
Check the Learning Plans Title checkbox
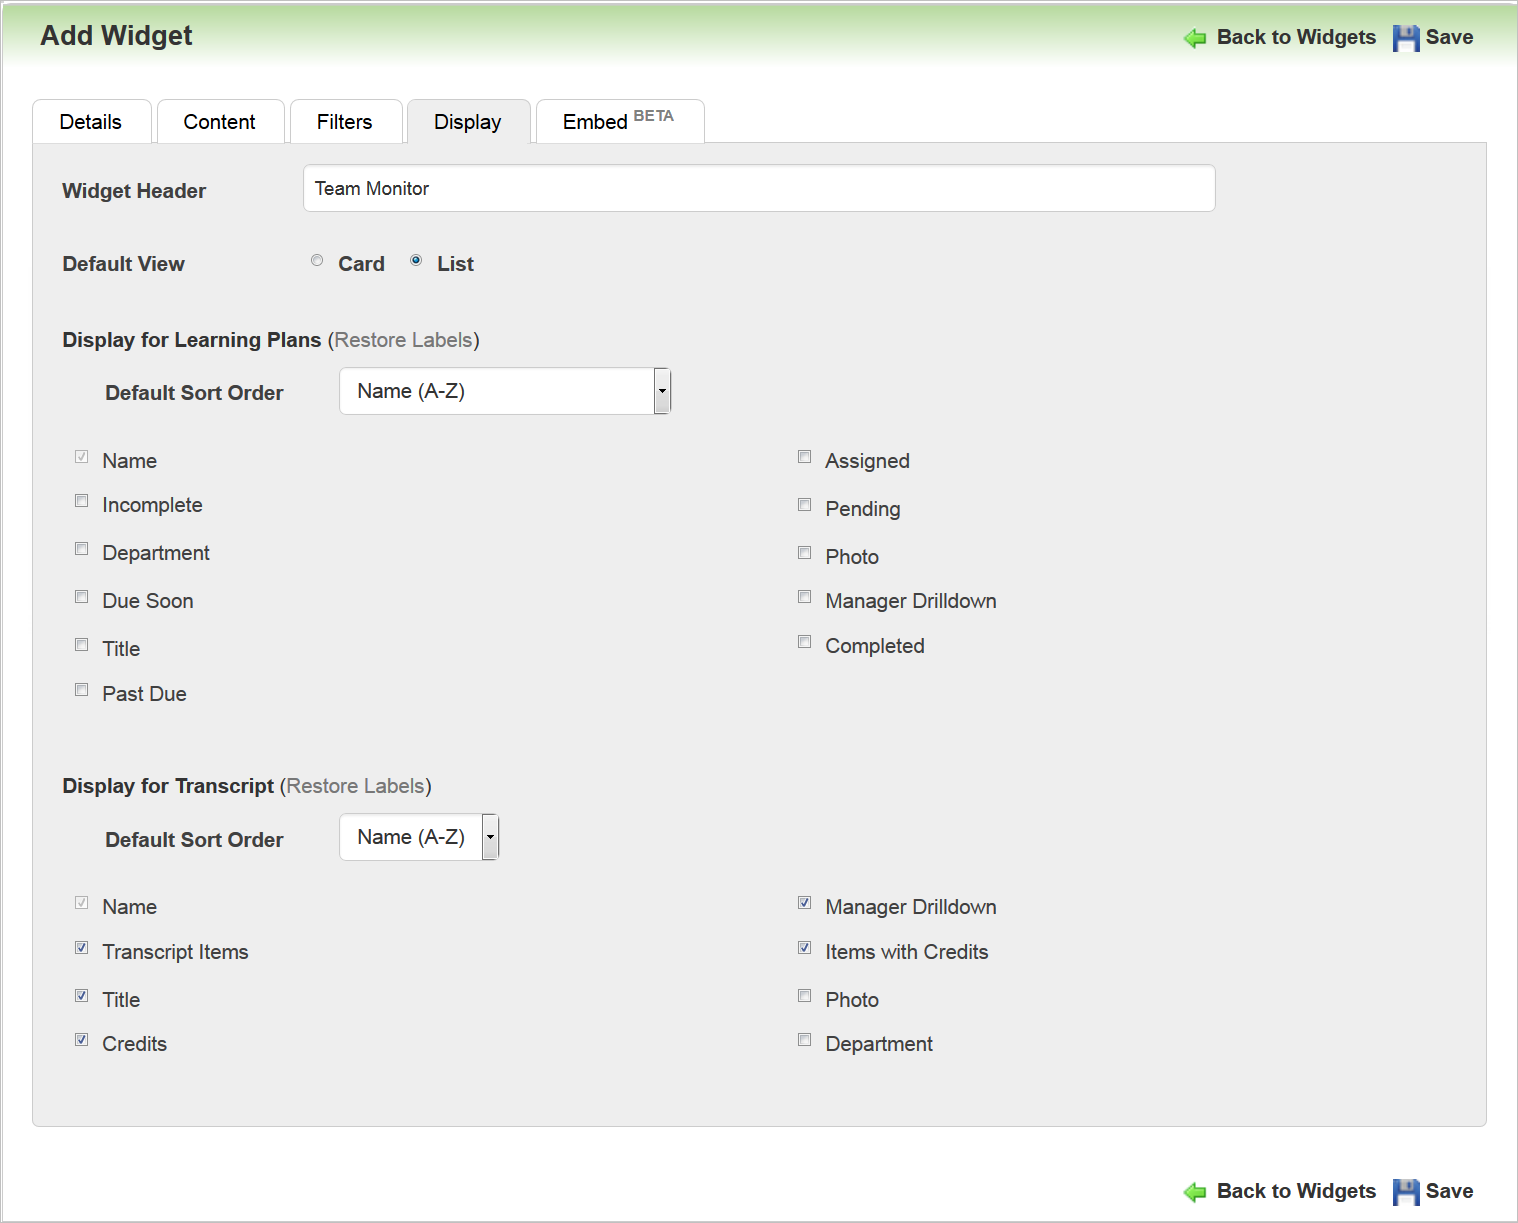pos(82,645)
